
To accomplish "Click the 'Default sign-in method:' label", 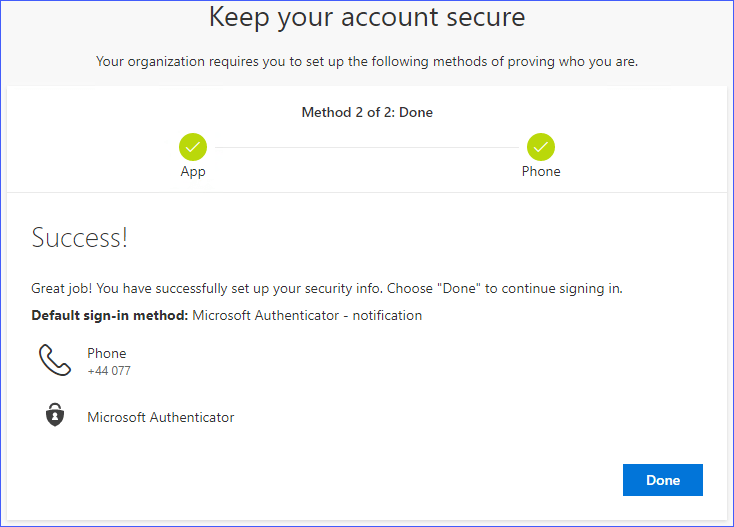I will coord(110,316).
